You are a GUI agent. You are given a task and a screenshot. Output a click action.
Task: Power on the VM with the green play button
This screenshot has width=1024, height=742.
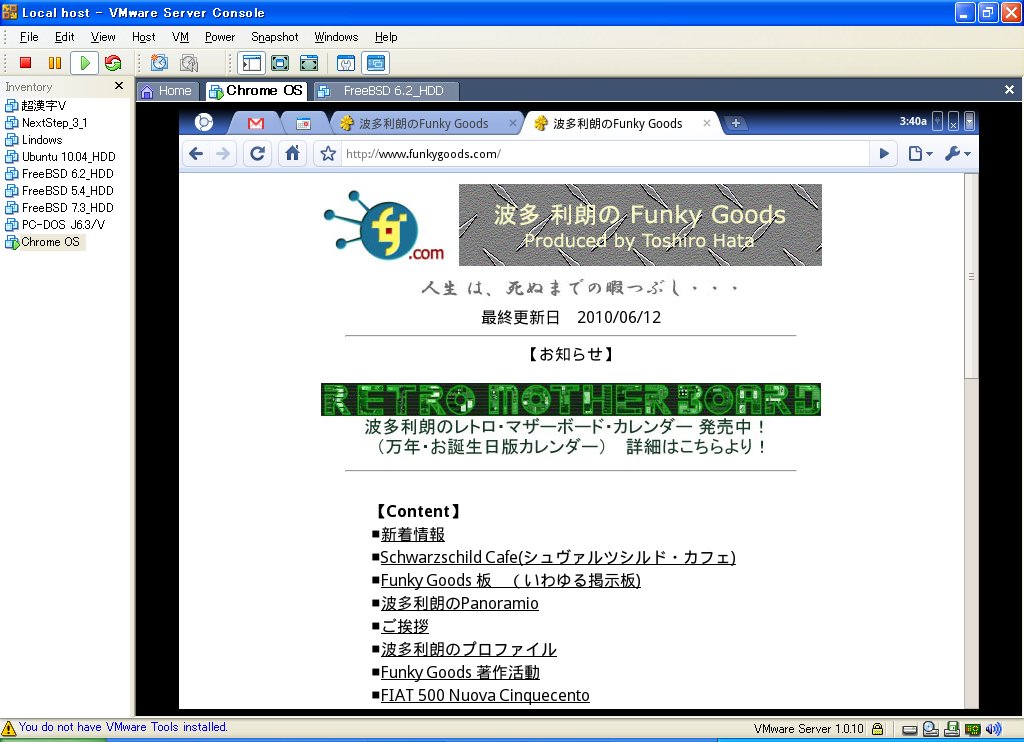coord(84,63)
